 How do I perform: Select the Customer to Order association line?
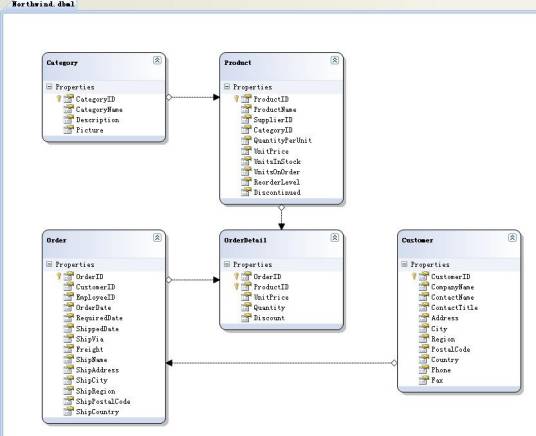pyautogui.click(x=281, y=363)
